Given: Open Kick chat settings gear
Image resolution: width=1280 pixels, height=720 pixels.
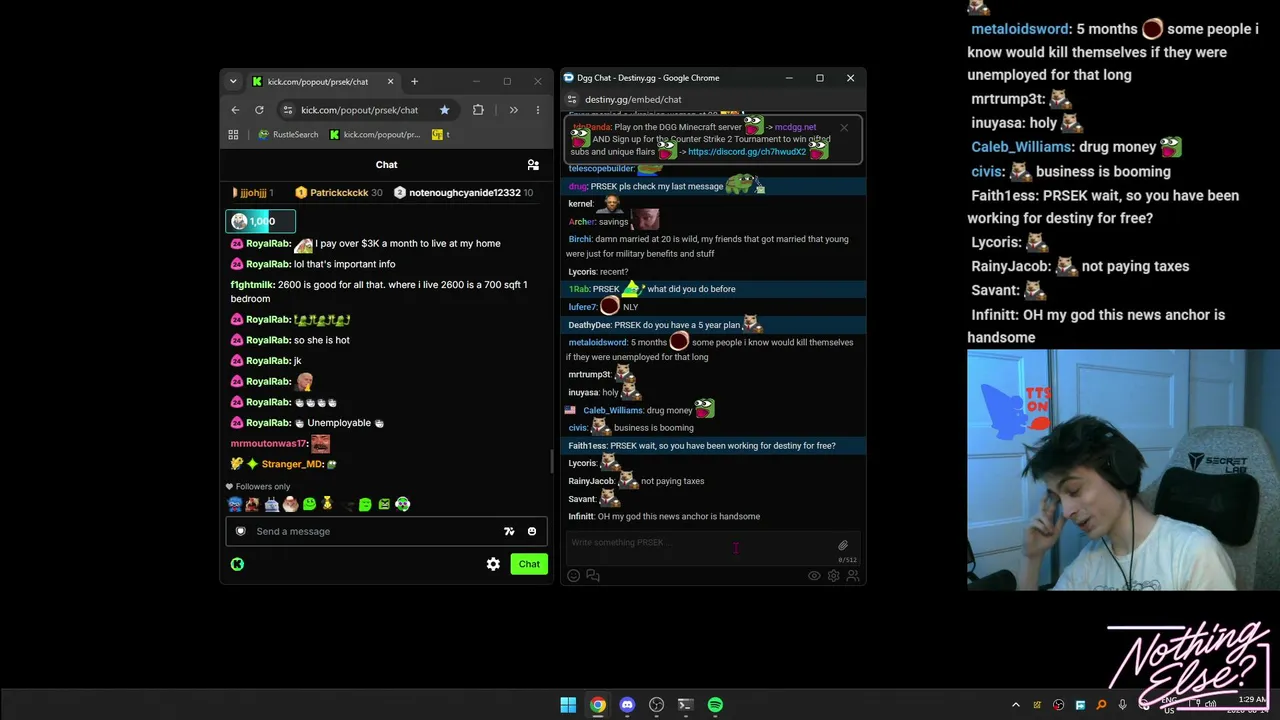Looking at the screenshot, I should [493, 564].
